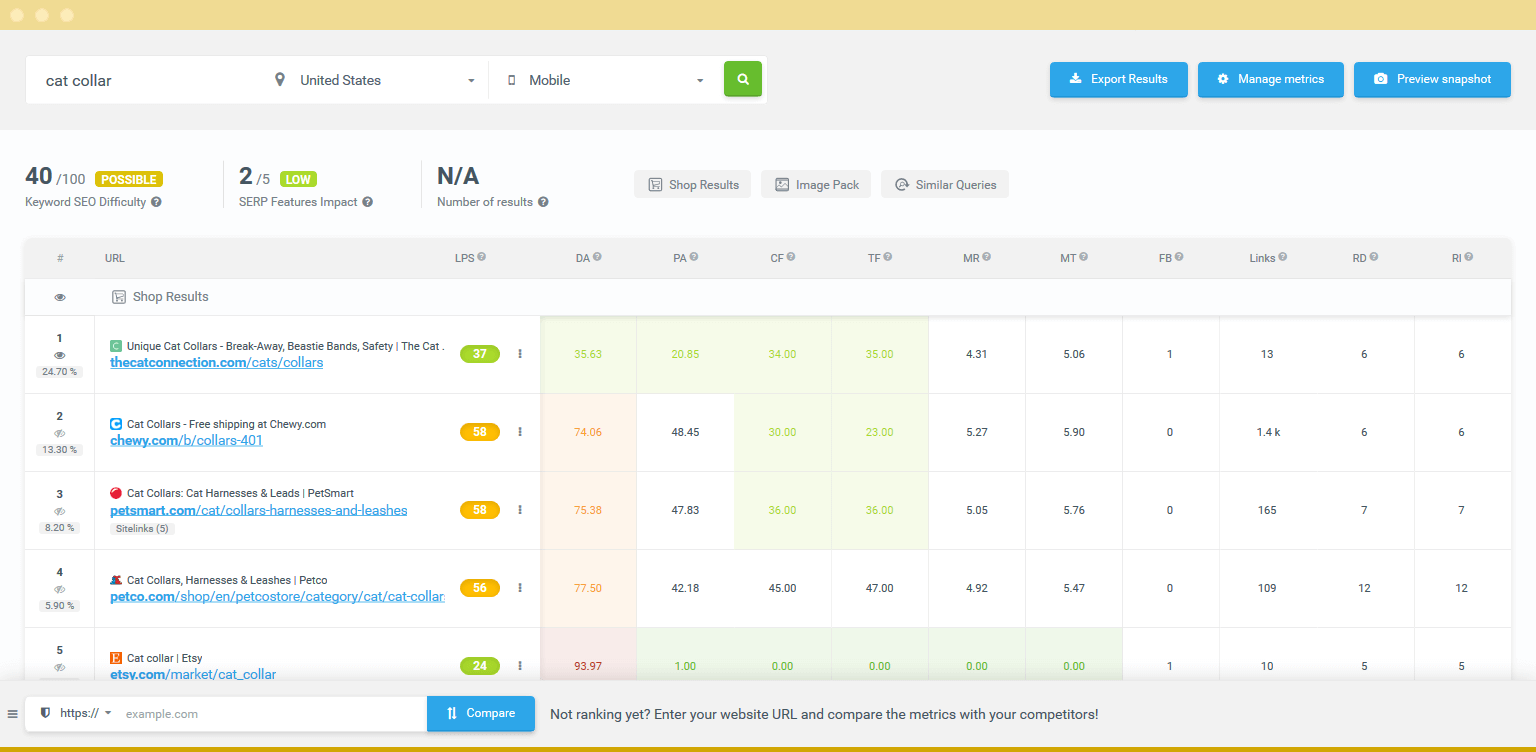
Task: Open the three-dot menu on the Etsy result
Action: tap(519, 665)
